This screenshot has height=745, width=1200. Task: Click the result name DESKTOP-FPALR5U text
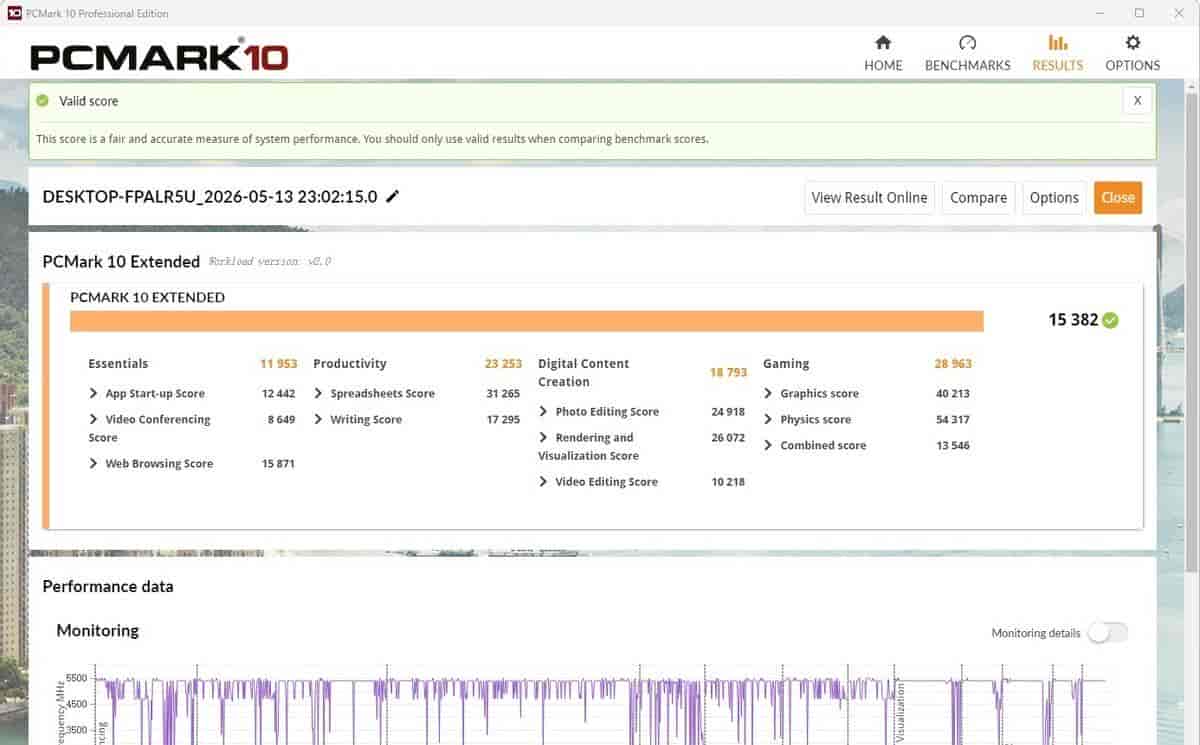pyautogui.click(x=210, y=197)
